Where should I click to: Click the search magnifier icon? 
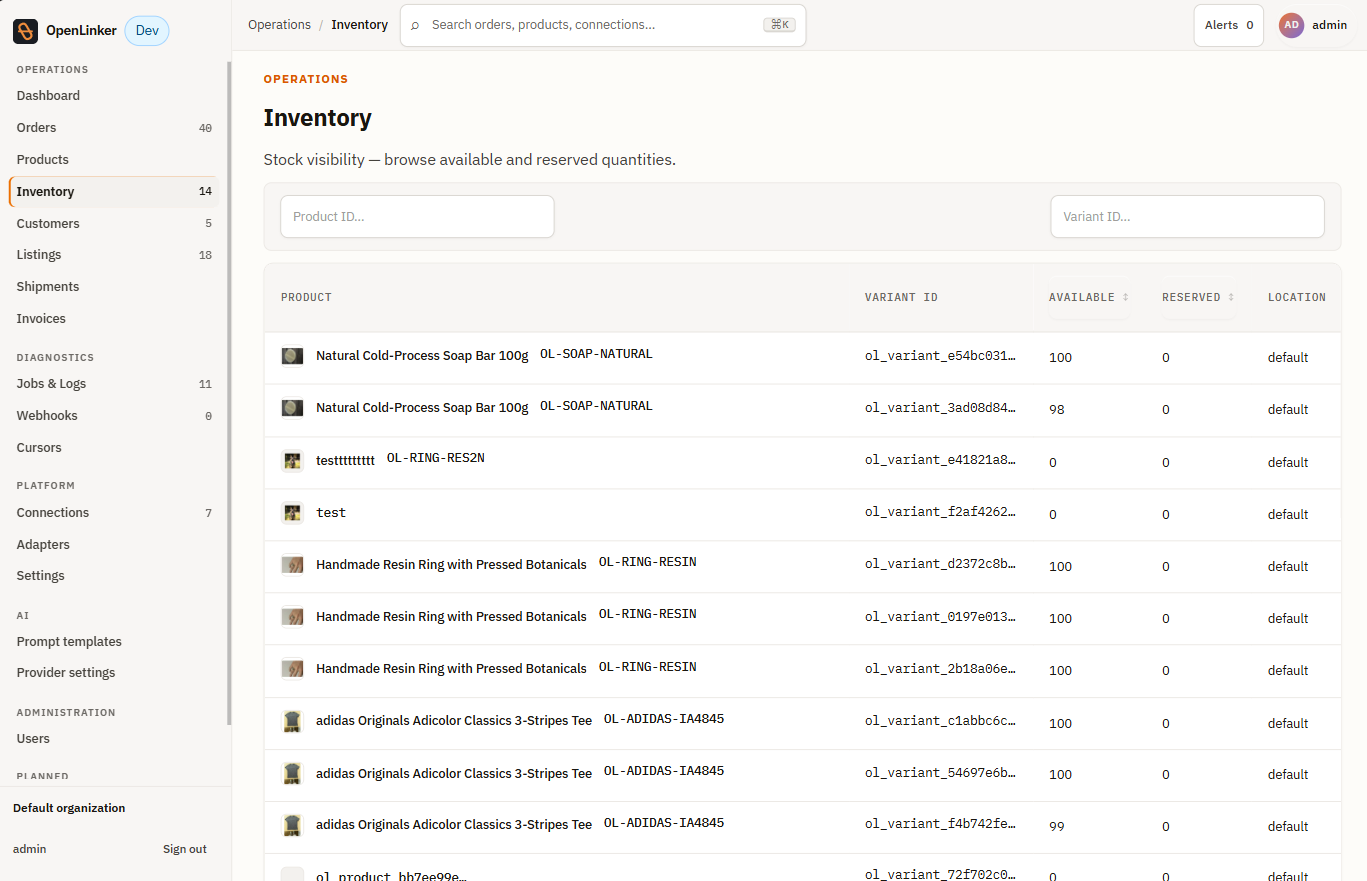coord(415,25)
